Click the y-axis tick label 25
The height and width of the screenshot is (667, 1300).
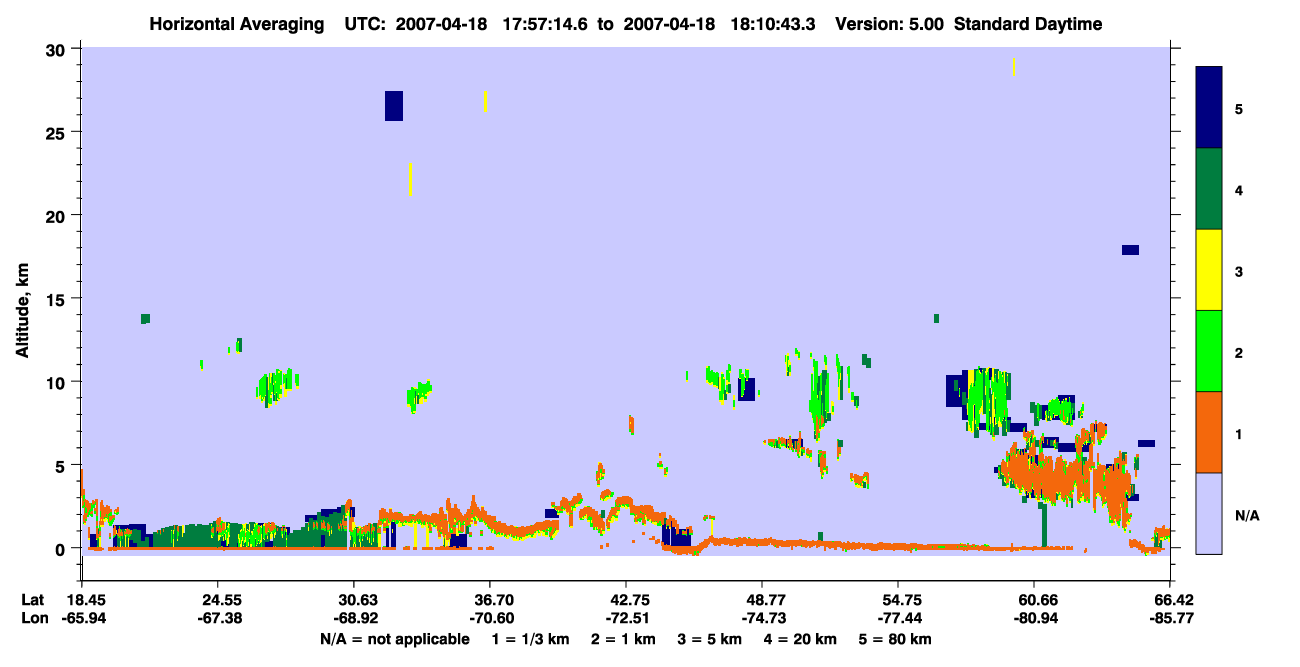58,132
